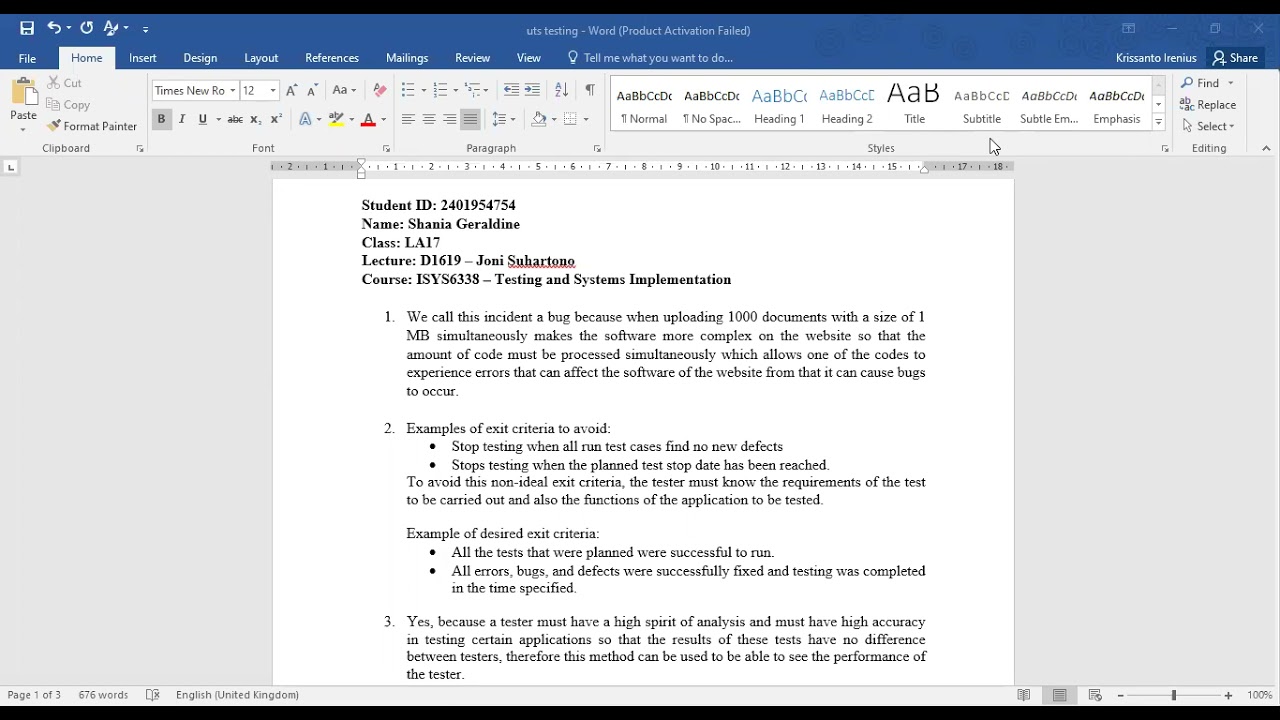The image size is (1280, 720).
Task: Collapse the ribbon with the caret
Action: tap(1266, 148)
